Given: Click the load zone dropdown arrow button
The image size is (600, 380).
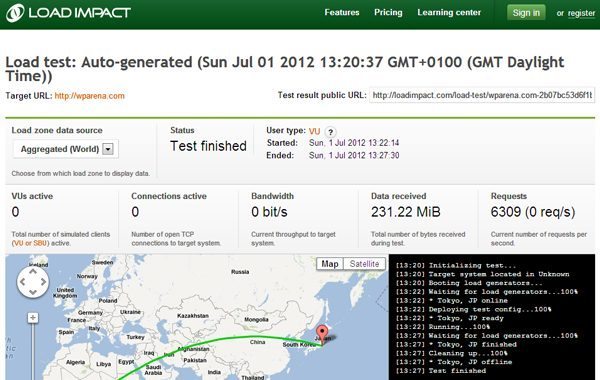Looking at the screenshot, I should click(x=108, y=149).
